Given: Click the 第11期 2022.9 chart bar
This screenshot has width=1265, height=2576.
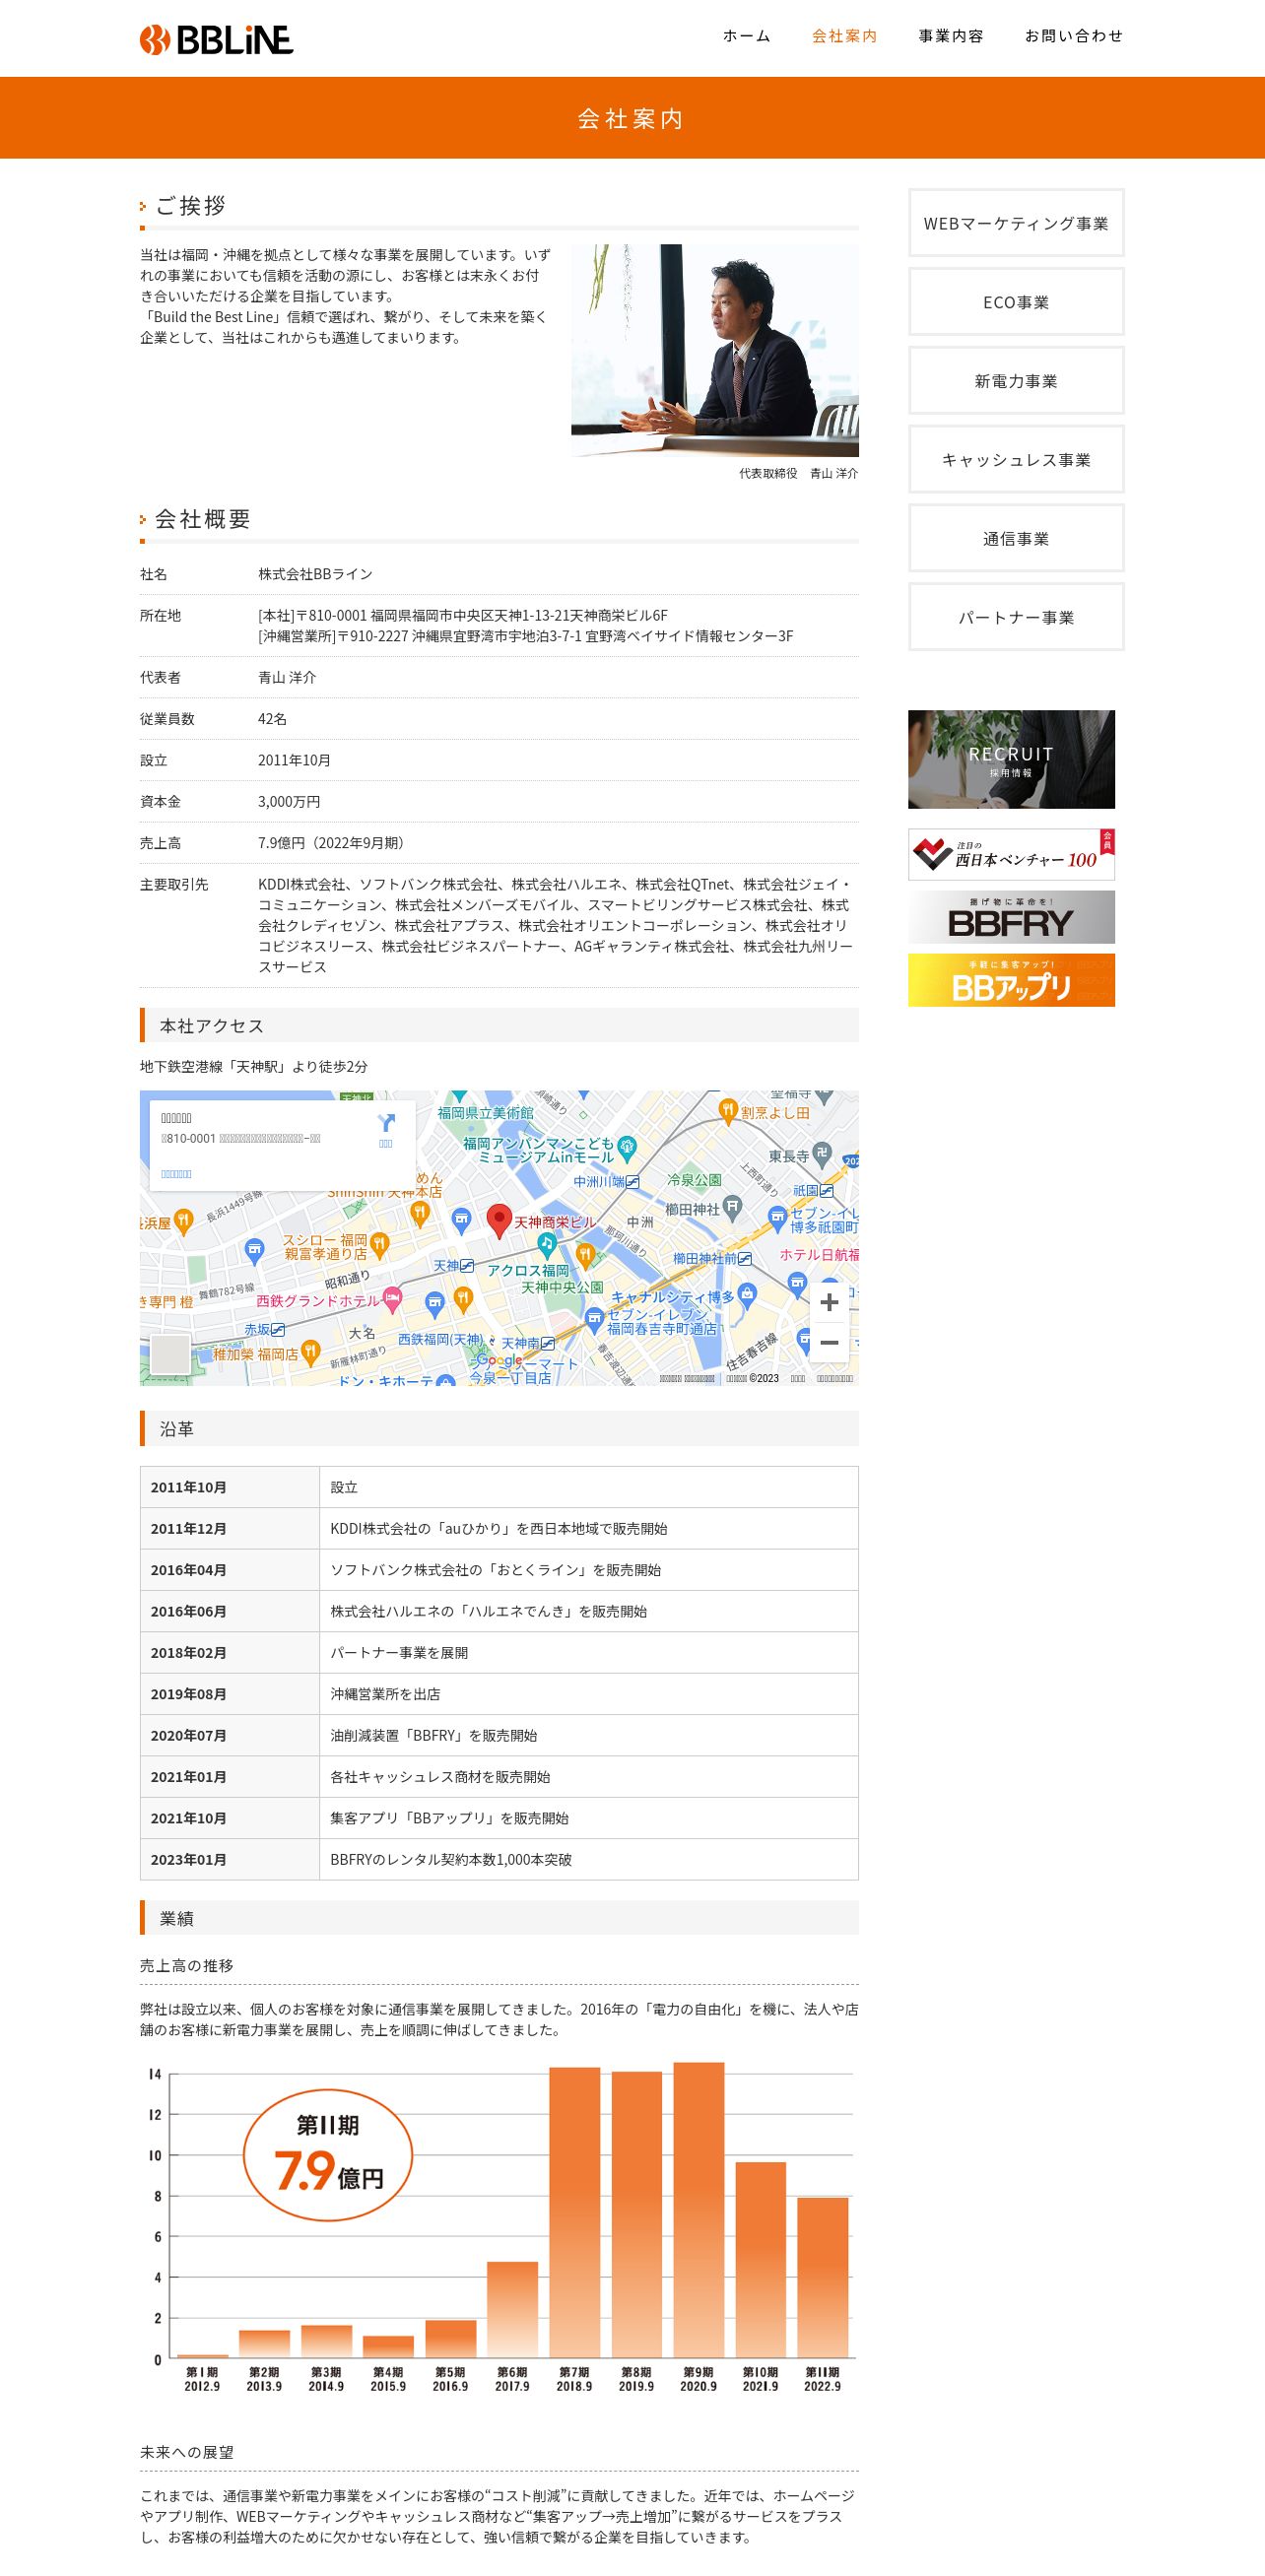Looking at the screenshot, I should click(823, 2277).
